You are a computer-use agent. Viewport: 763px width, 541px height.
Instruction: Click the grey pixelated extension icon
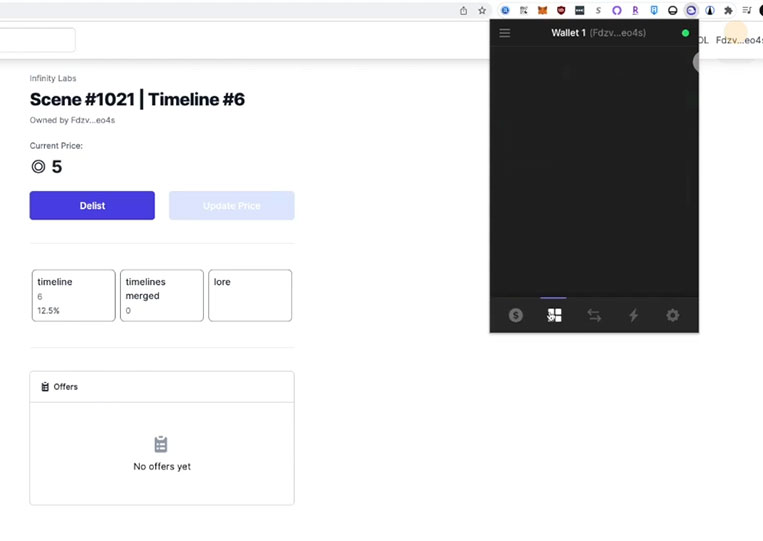click(x=524, y=10)
